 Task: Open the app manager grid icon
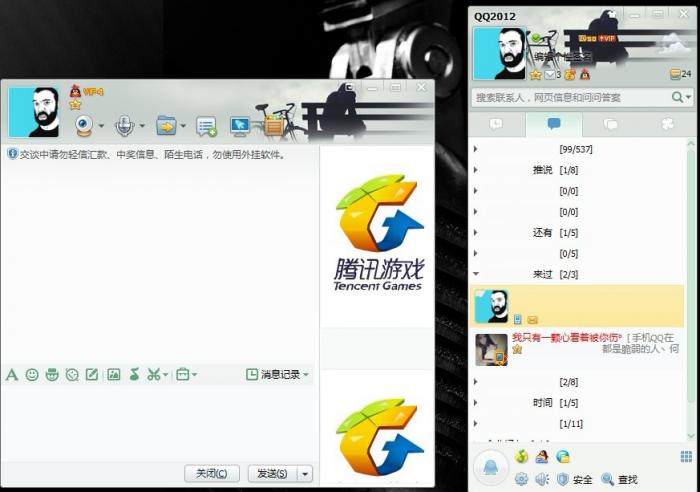[x=686, y=457]
